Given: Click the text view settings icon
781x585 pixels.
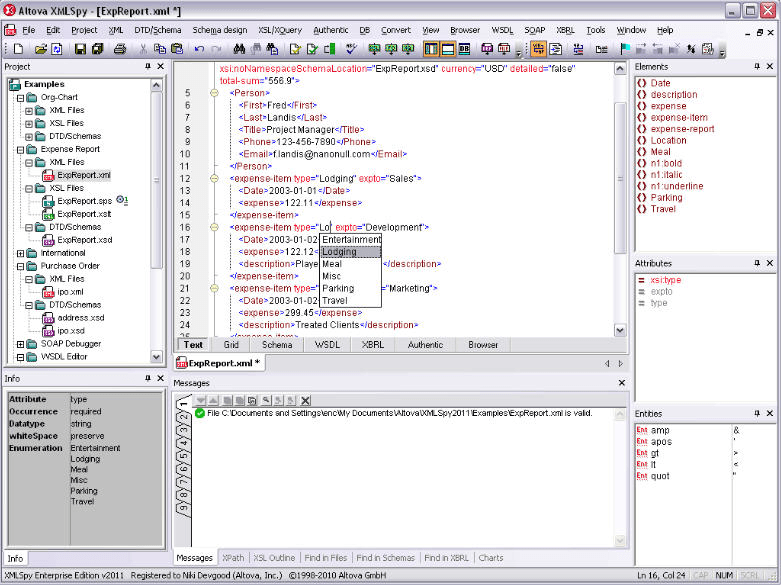Looking at the screenshot, I should click(x=707, y=49).
